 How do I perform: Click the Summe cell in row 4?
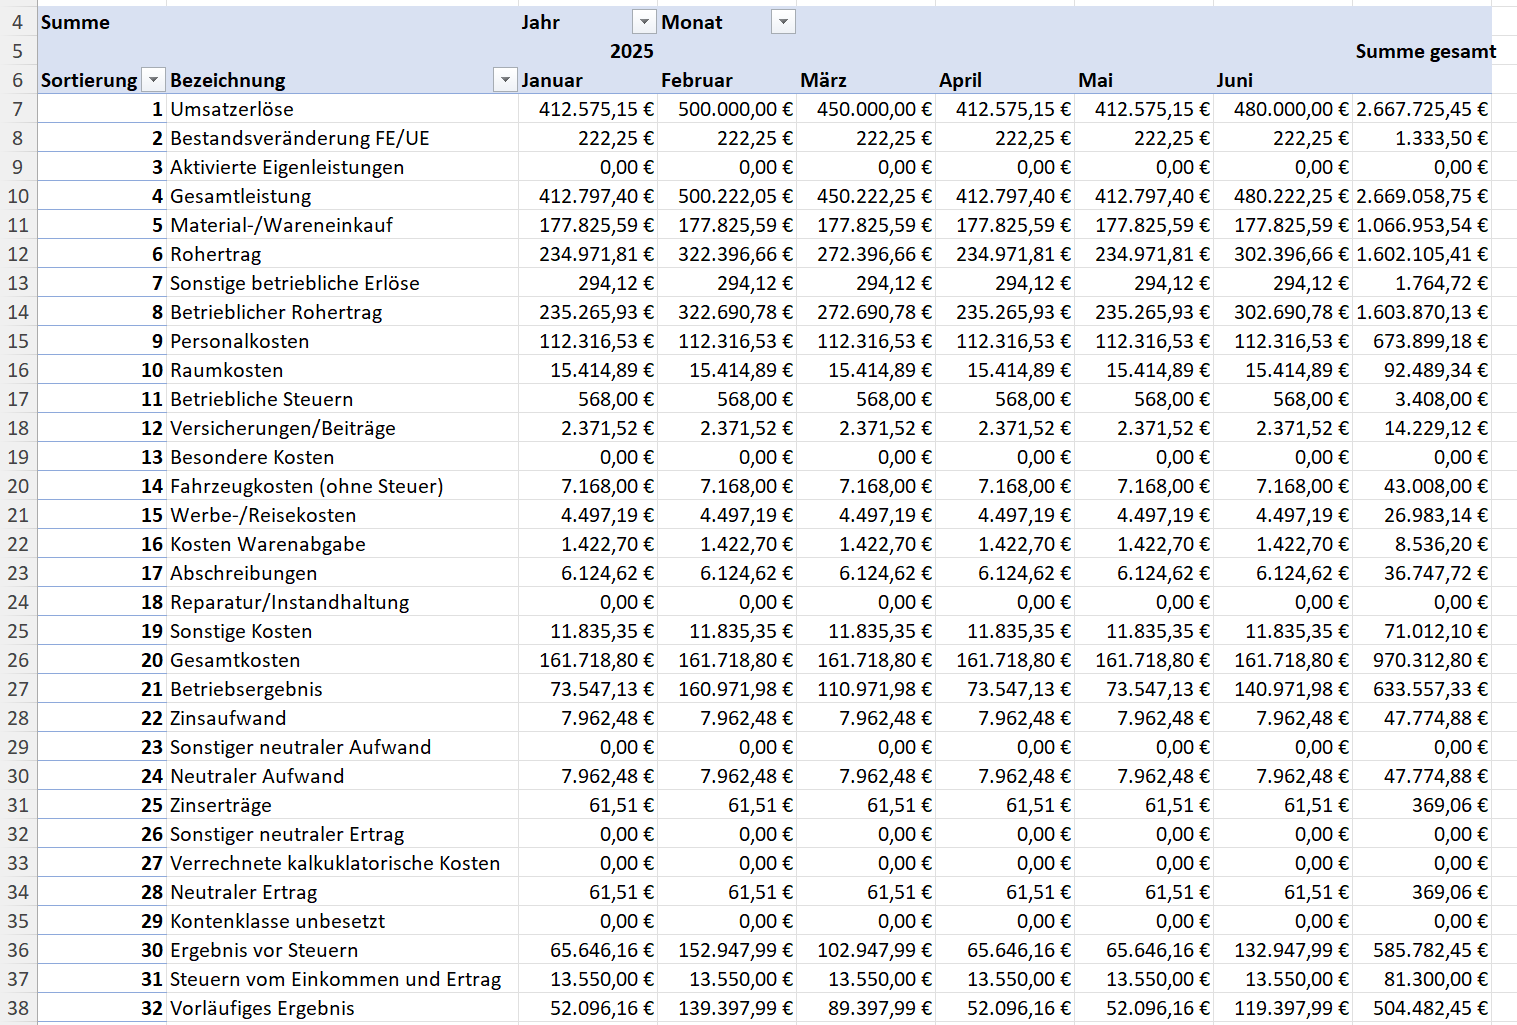75,22
